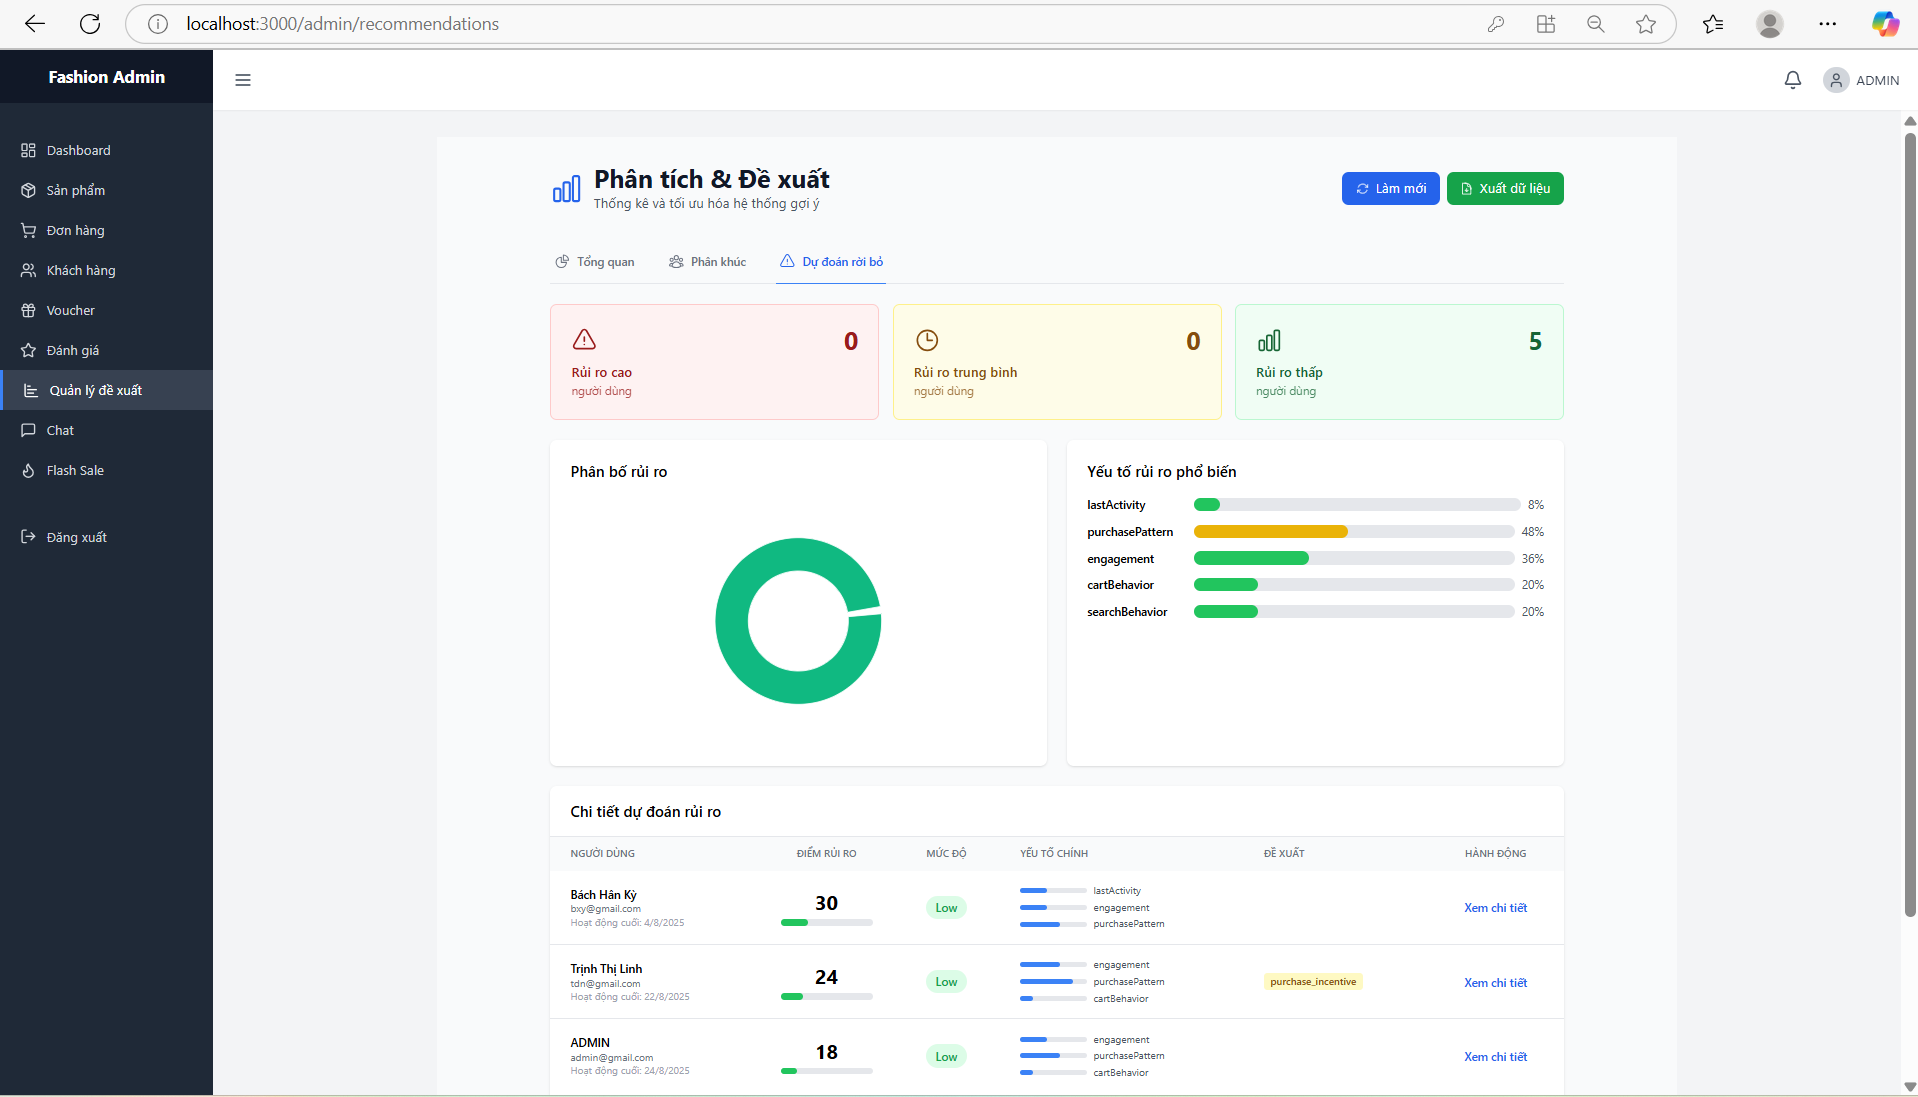Screen dimensions: 1918x1097
Task: Switch to the Phân khúc tab
Action: tap(708, 262)
